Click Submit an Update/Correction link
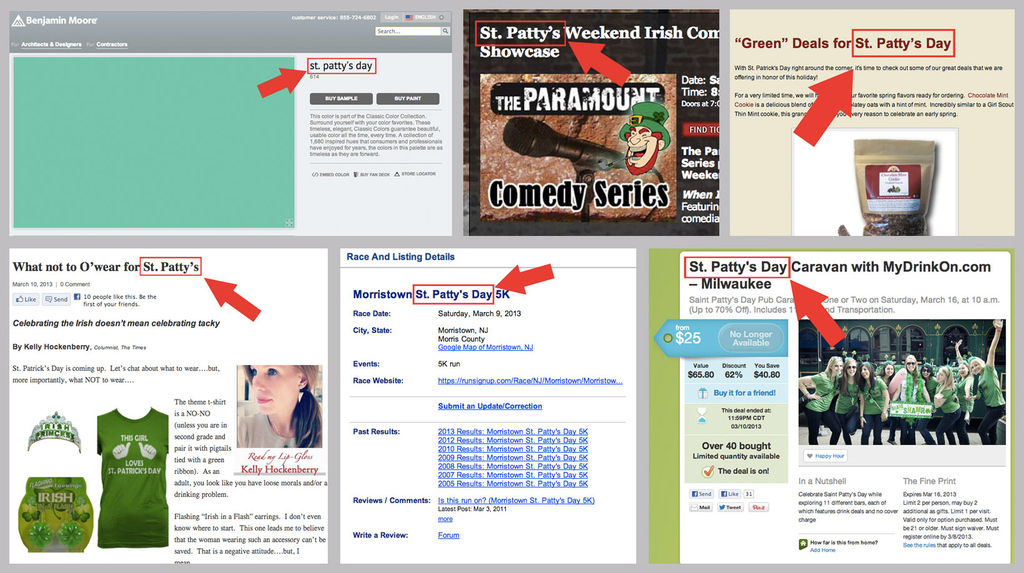 point(490,406)
